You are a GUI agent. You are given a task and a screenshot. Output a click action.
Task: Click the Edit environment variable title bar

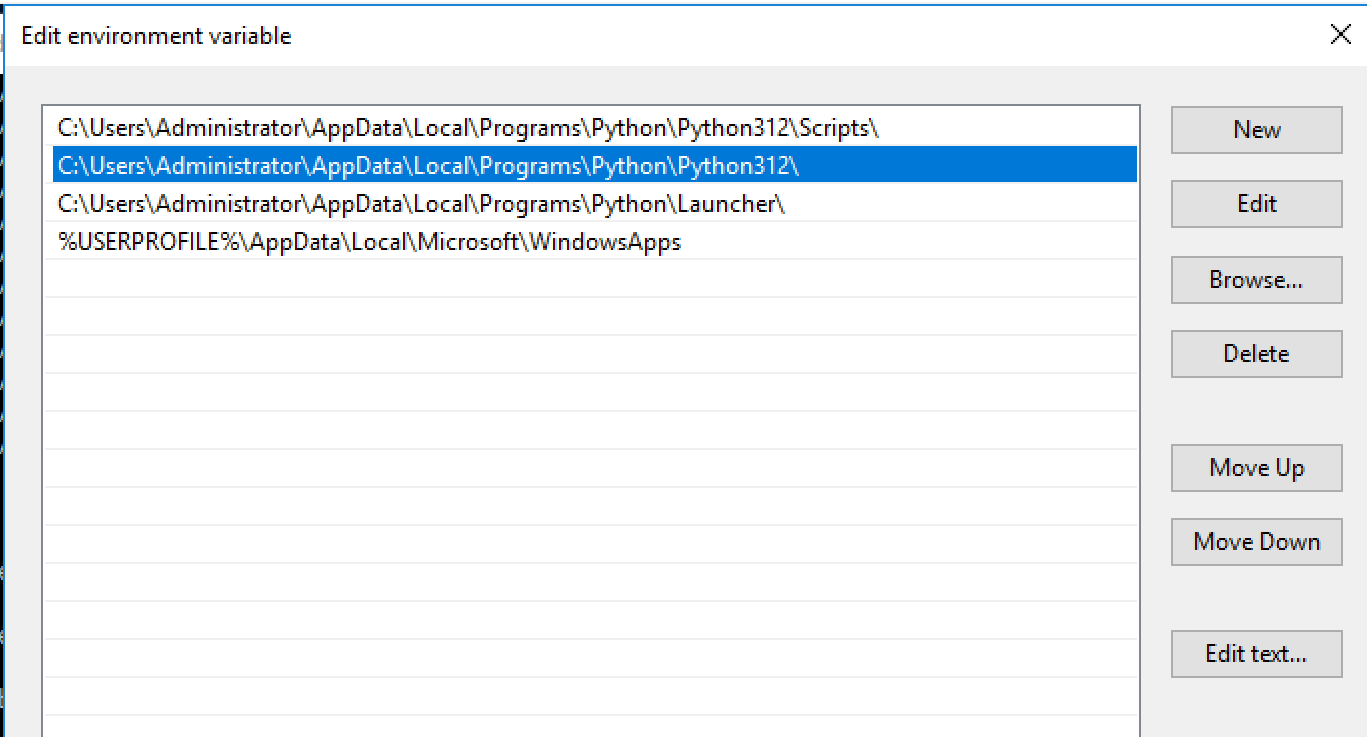point(600,36)
